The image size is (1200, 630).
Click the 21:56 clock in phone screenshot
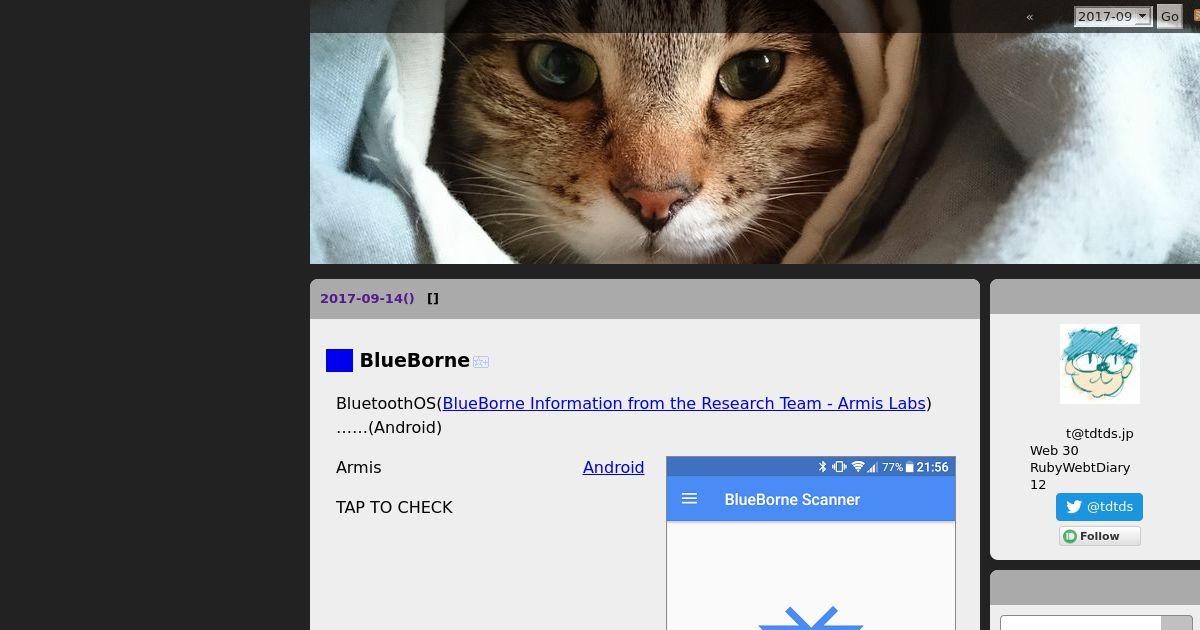pyautogui.click(x=932, y=467)
